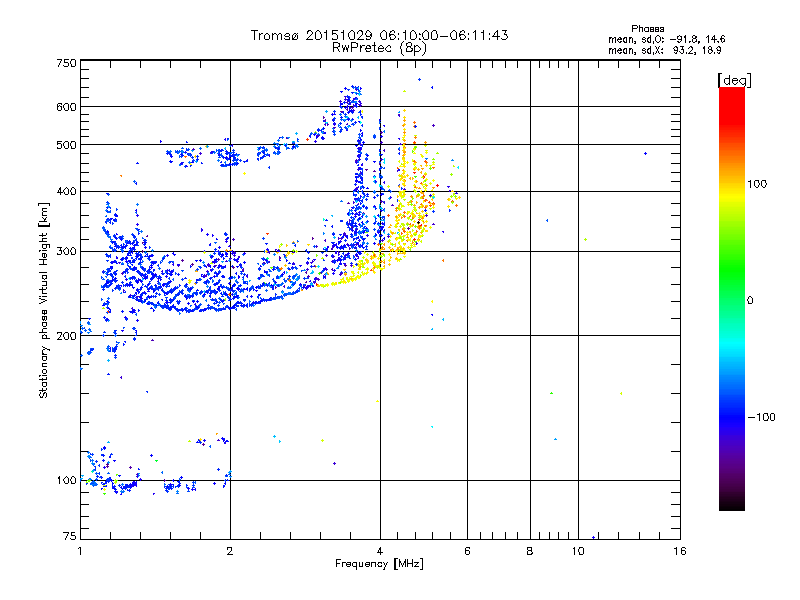Click 'mean, sd,O: -91.8, 14.6' text

point(666,39)
